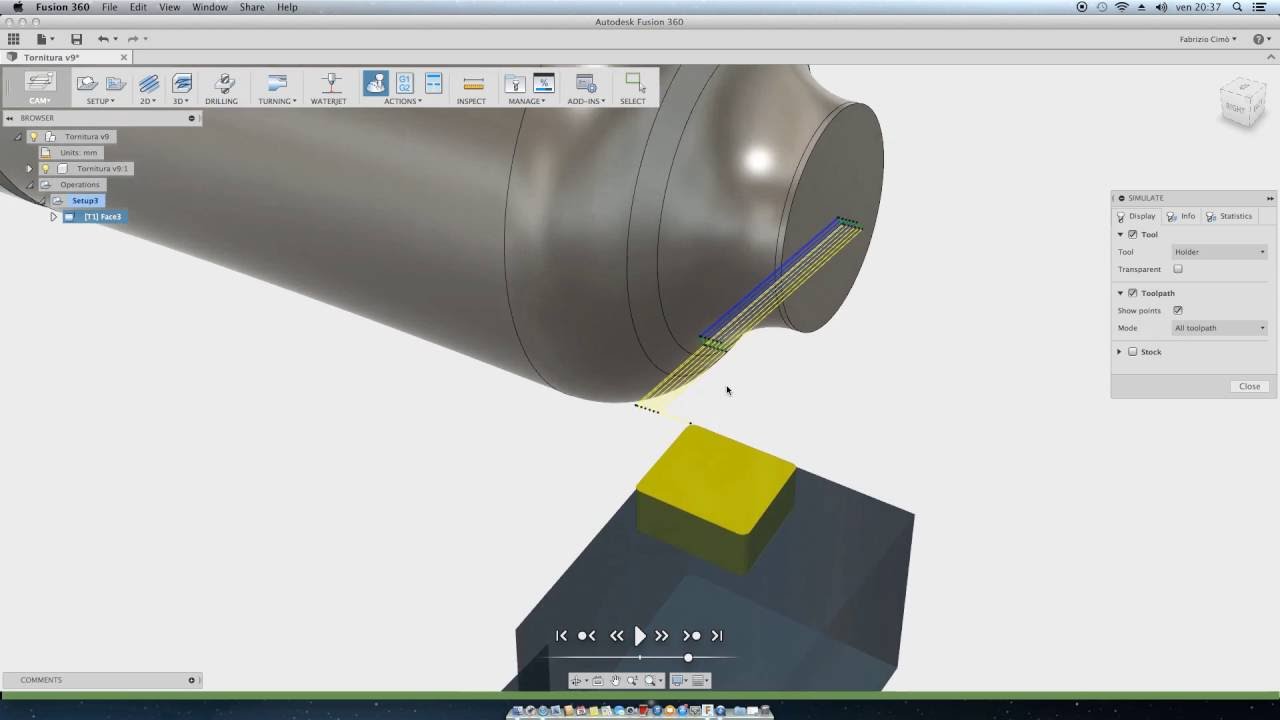Select the Pan hand tool
Screen dimensions: 1280x720
coord(616,680)
